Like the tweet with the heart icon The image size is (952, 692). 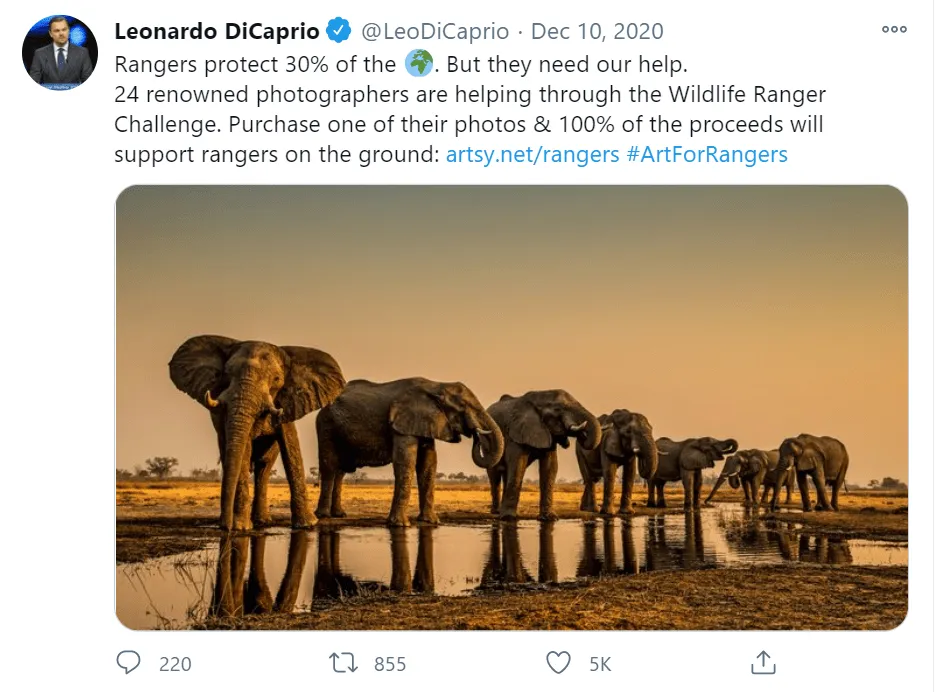[x=558, y=662]
